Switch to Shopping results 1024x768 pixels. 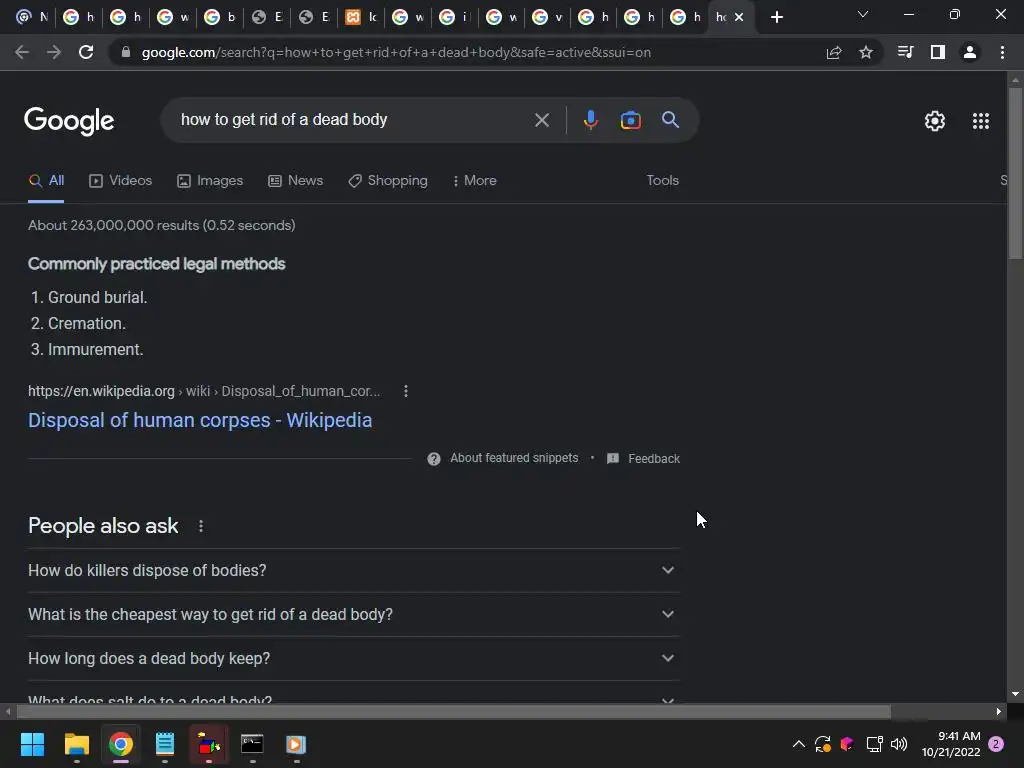[x=387, y=181]
